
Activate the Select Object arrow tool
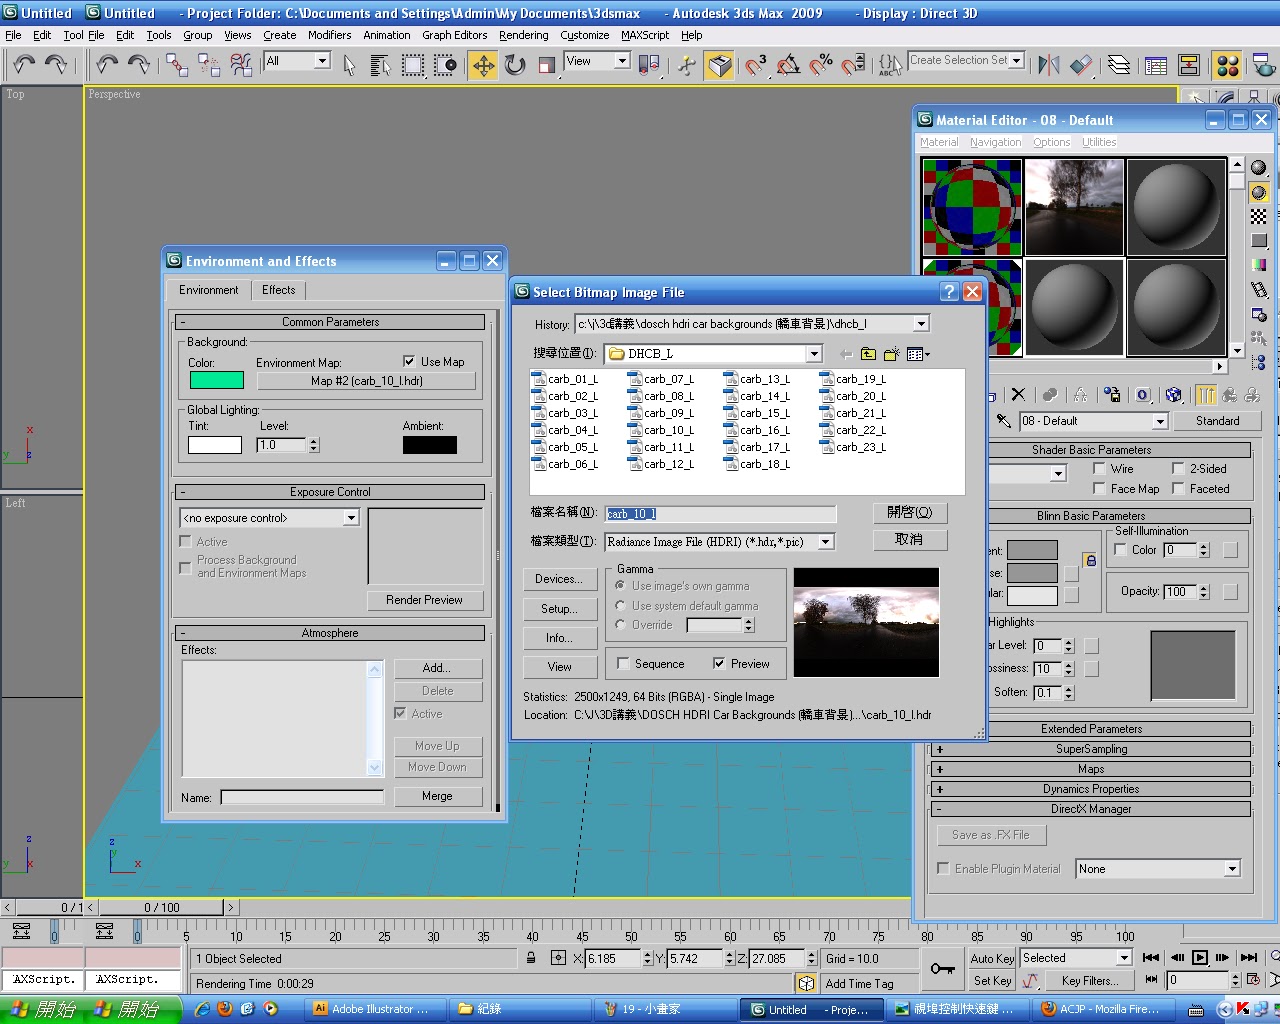click(349, 65)
